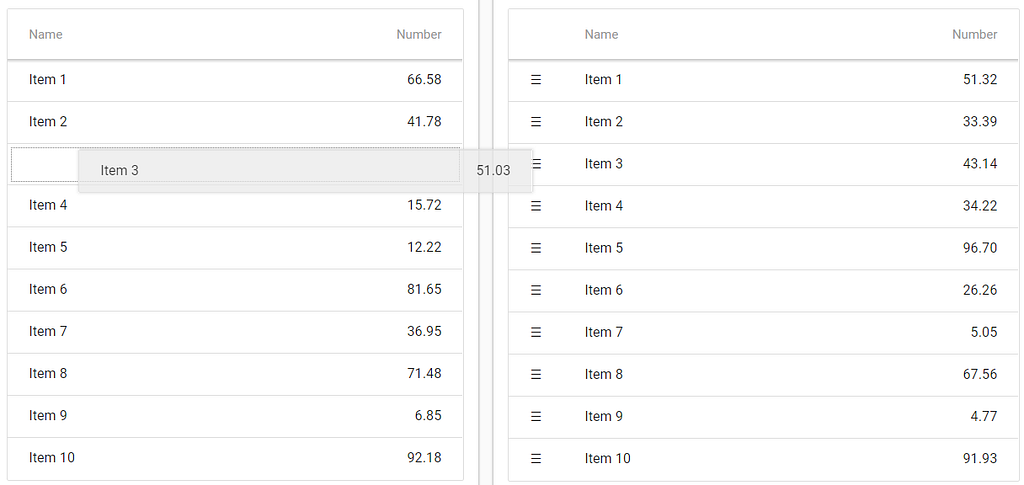Sort by Number header in left table
This screenshot has height=485, width=1024.
pos(418,35)
